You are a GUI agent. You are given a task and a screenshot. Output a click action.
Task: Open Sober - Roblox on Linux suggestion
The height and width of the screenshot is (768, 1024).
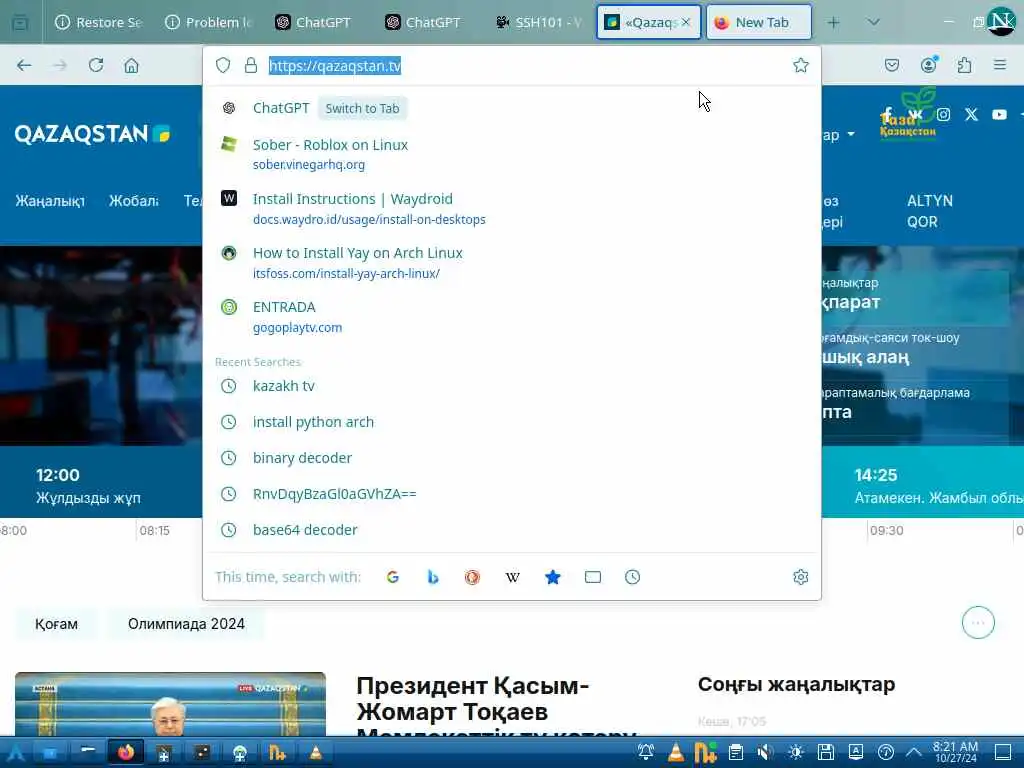pyautogui.click(x=511, y=154)
